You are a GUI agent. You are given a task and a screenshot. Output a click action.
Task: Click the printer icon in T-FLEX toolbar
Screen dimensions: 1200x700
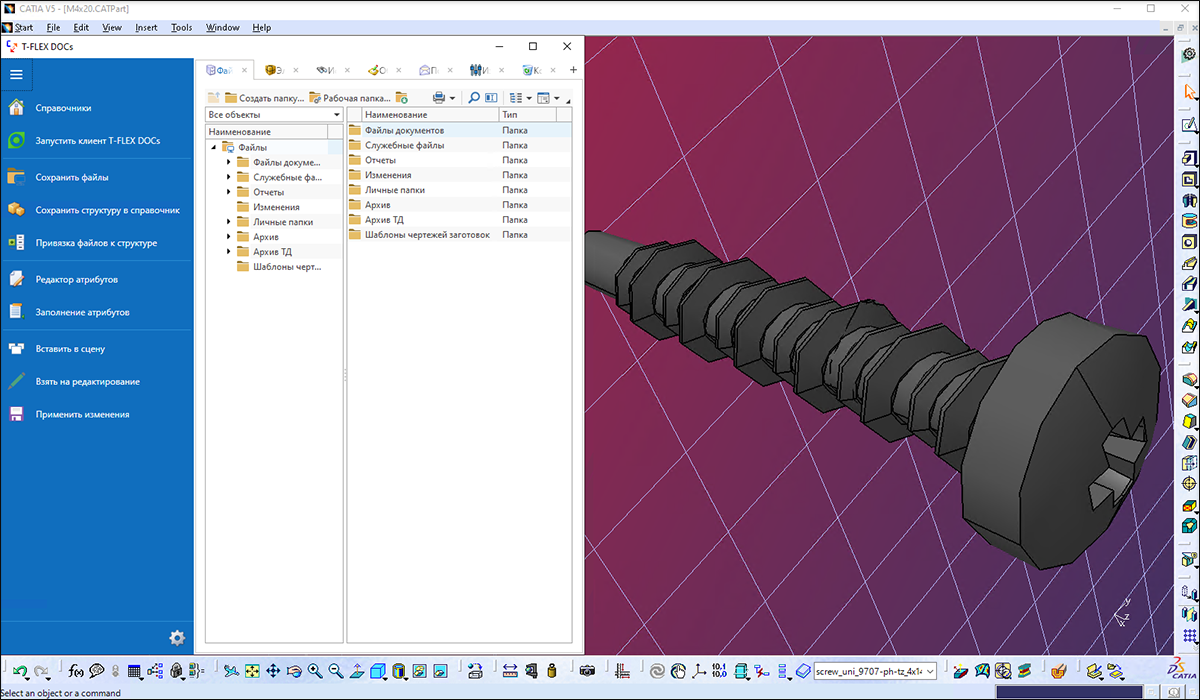(x=438, y=98)
